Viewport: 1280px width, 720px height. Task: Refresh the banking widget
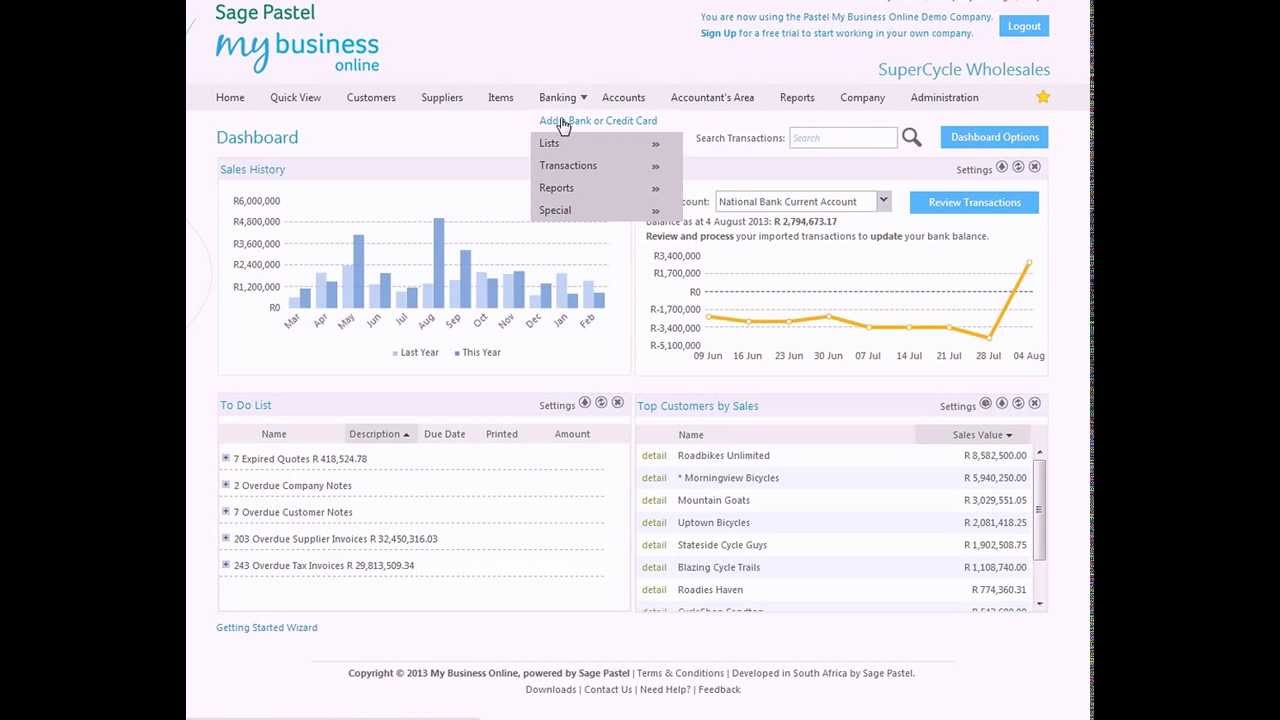[x=1018, y=167]
